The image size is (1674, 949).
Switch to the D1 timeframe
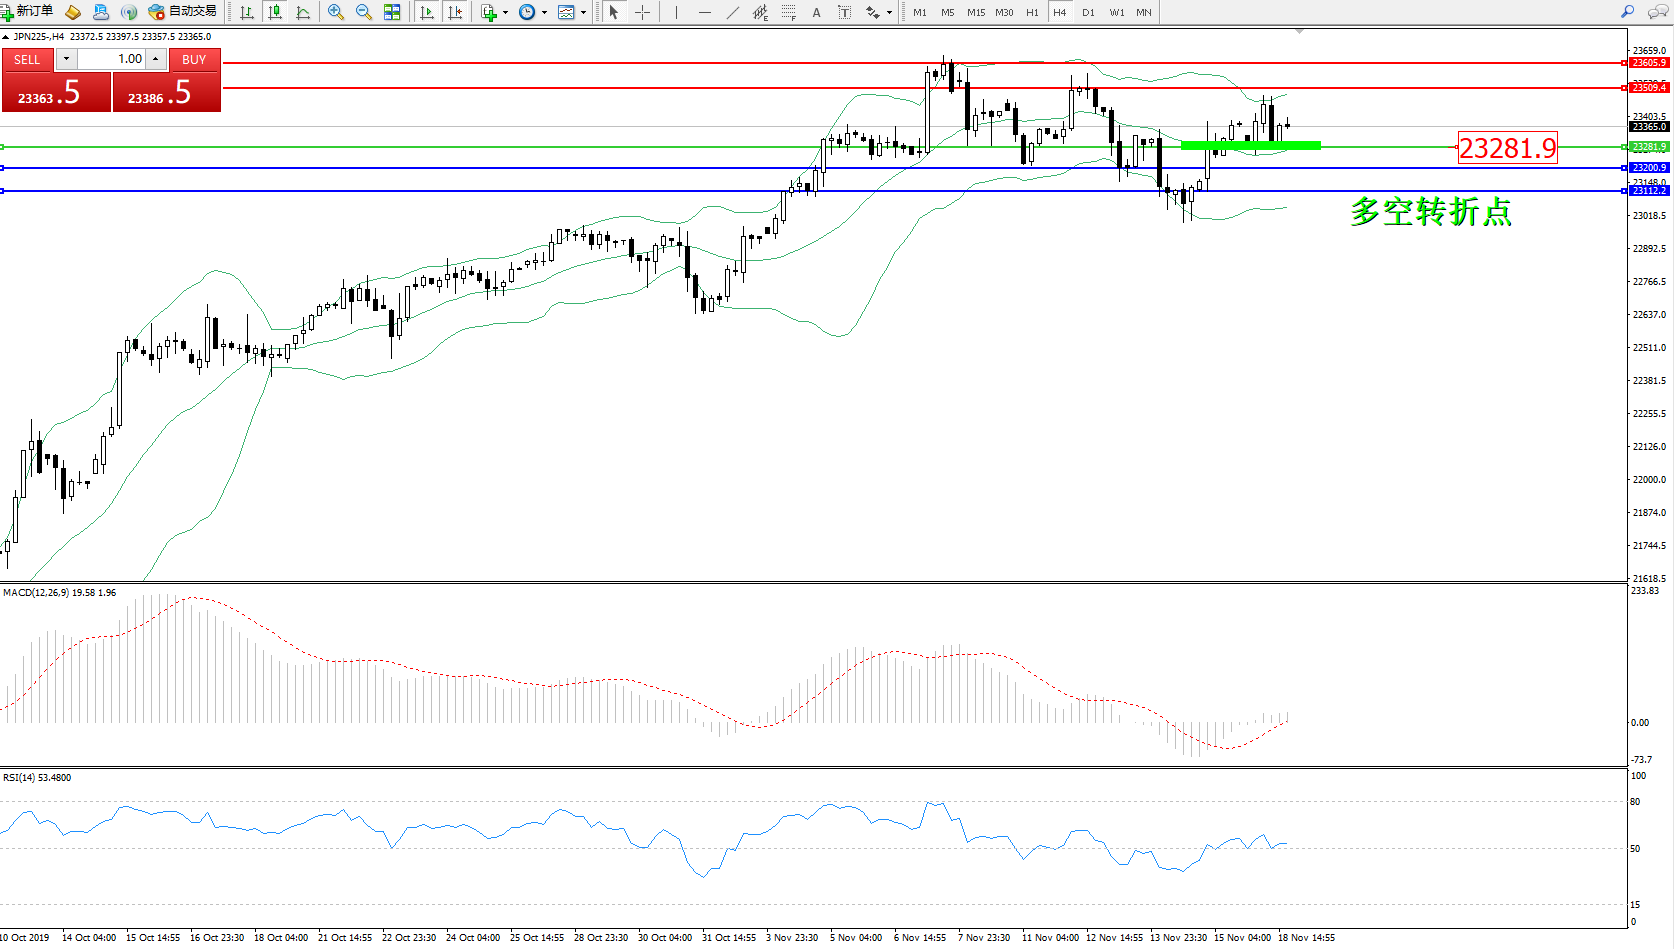(1088, 12)
